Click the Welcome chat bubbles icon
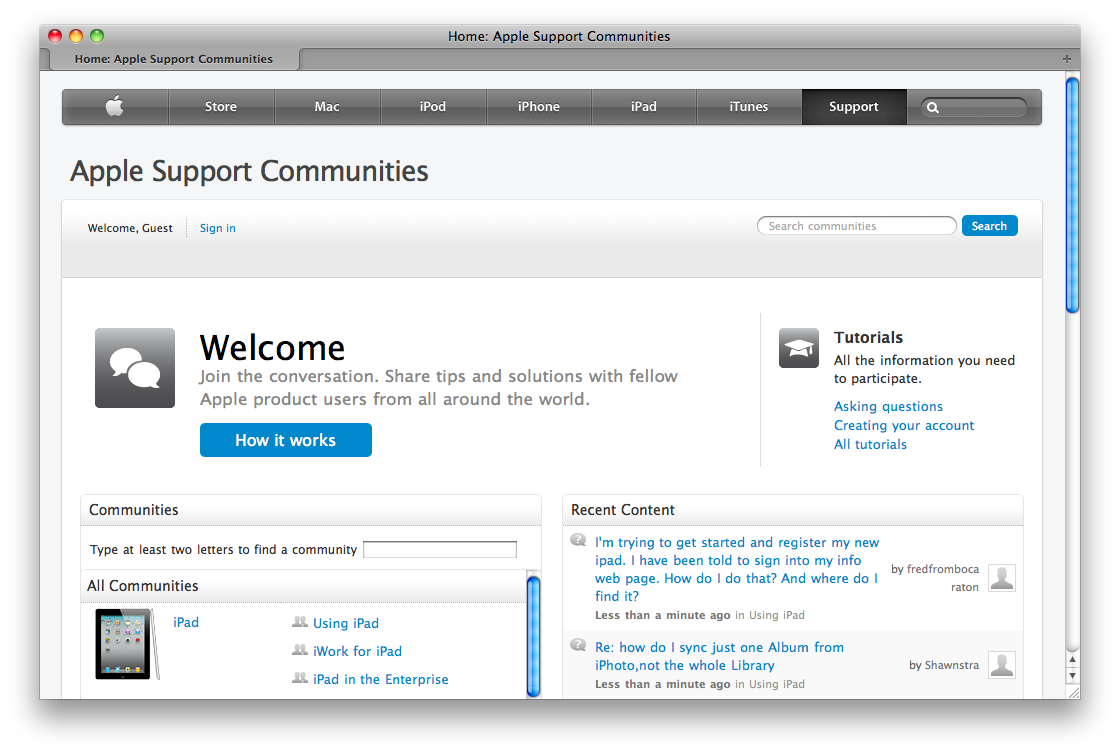 (135, 368)
